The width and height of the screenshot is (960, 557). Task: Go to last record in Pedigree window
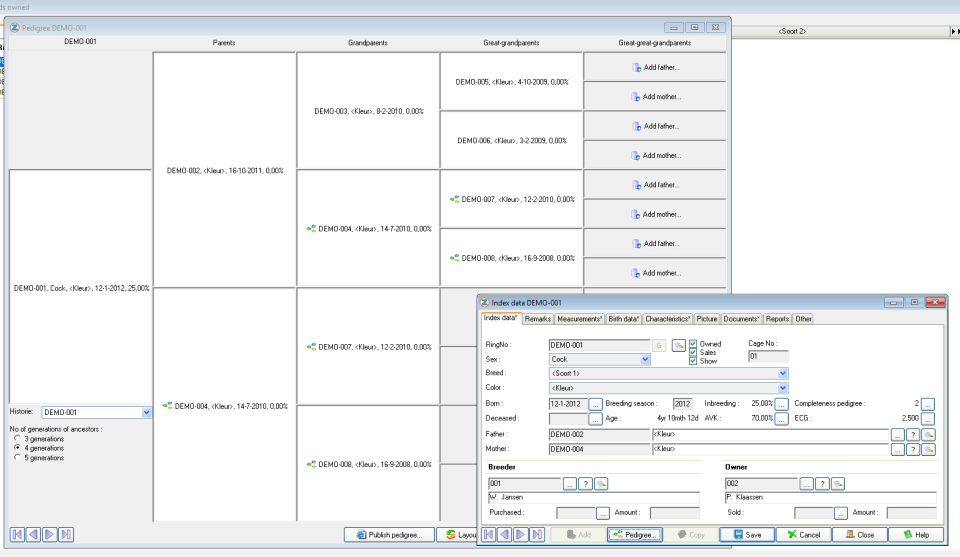66,534
